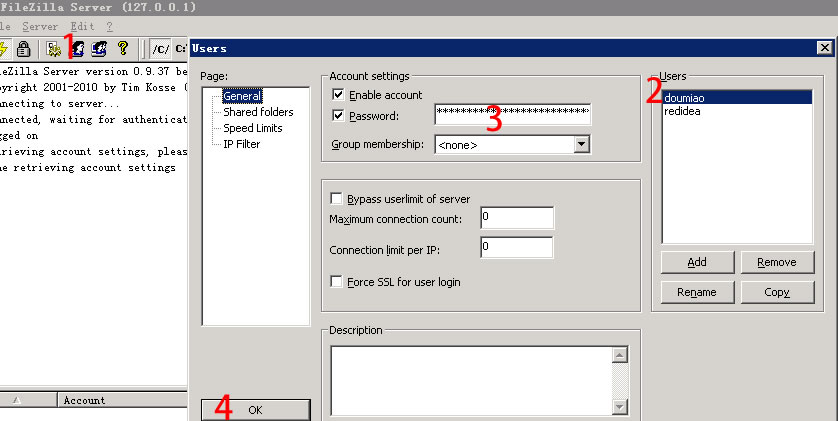Click the log line ending 'retrieving account settings'
838x421 pixels.
point(88,167)
